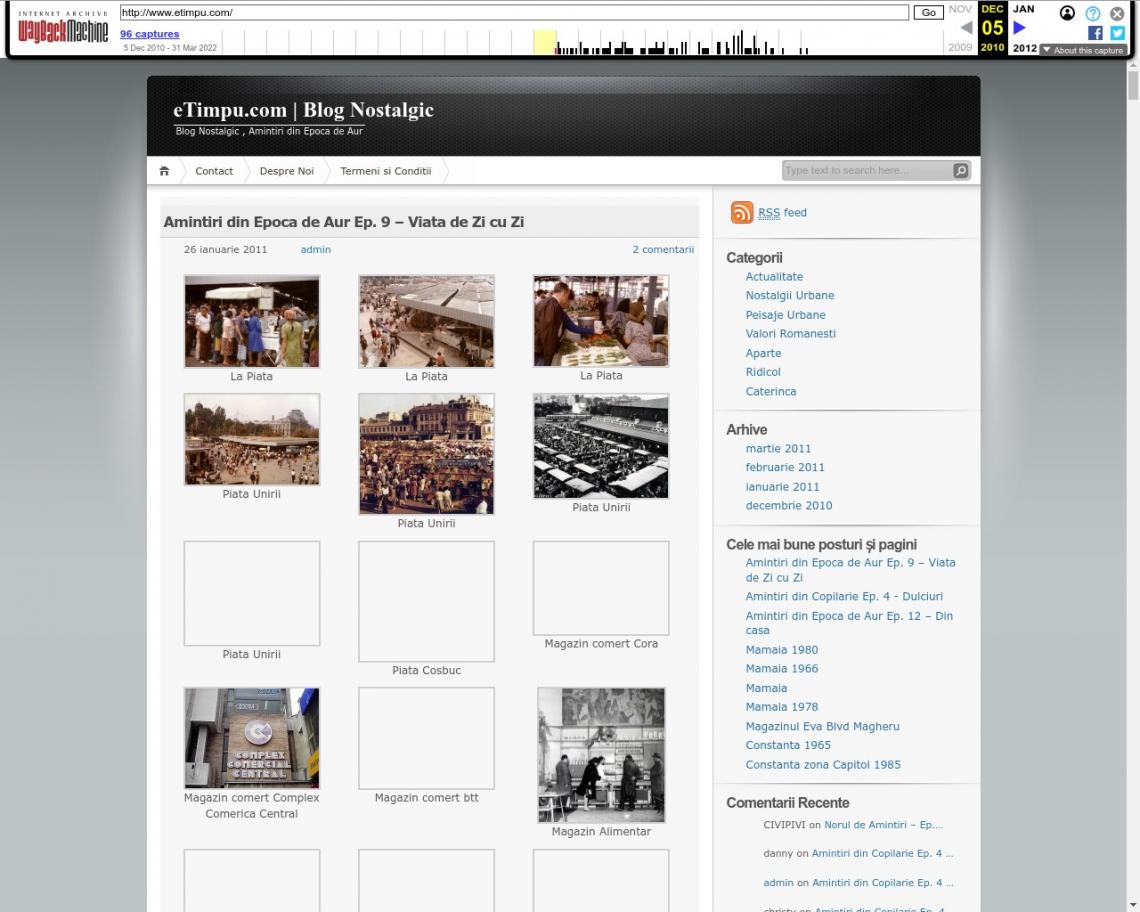Open the Complex Comercial Central thumbnail
1140x912 pixels.
click(252, 738)
